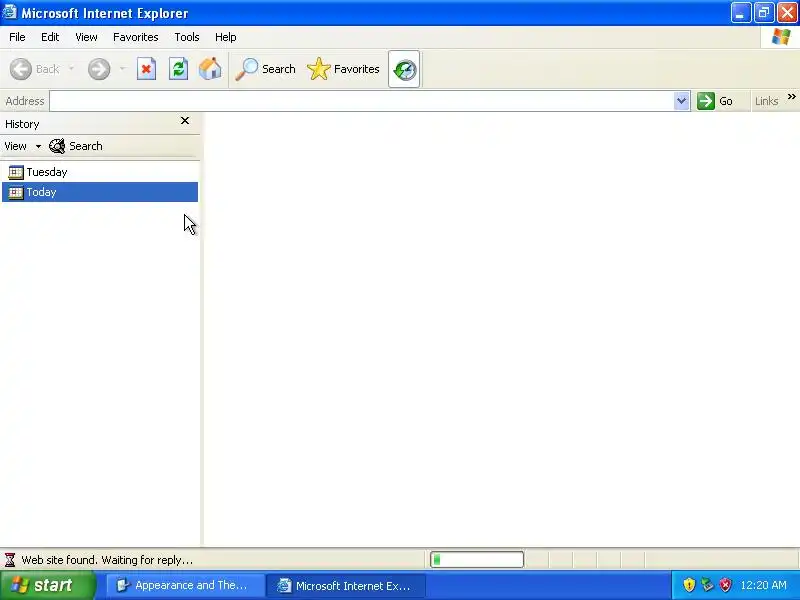Minimize the Internet Explorer window
The height and width of the screenshot is (600, 800).
(x=740, y=13)
